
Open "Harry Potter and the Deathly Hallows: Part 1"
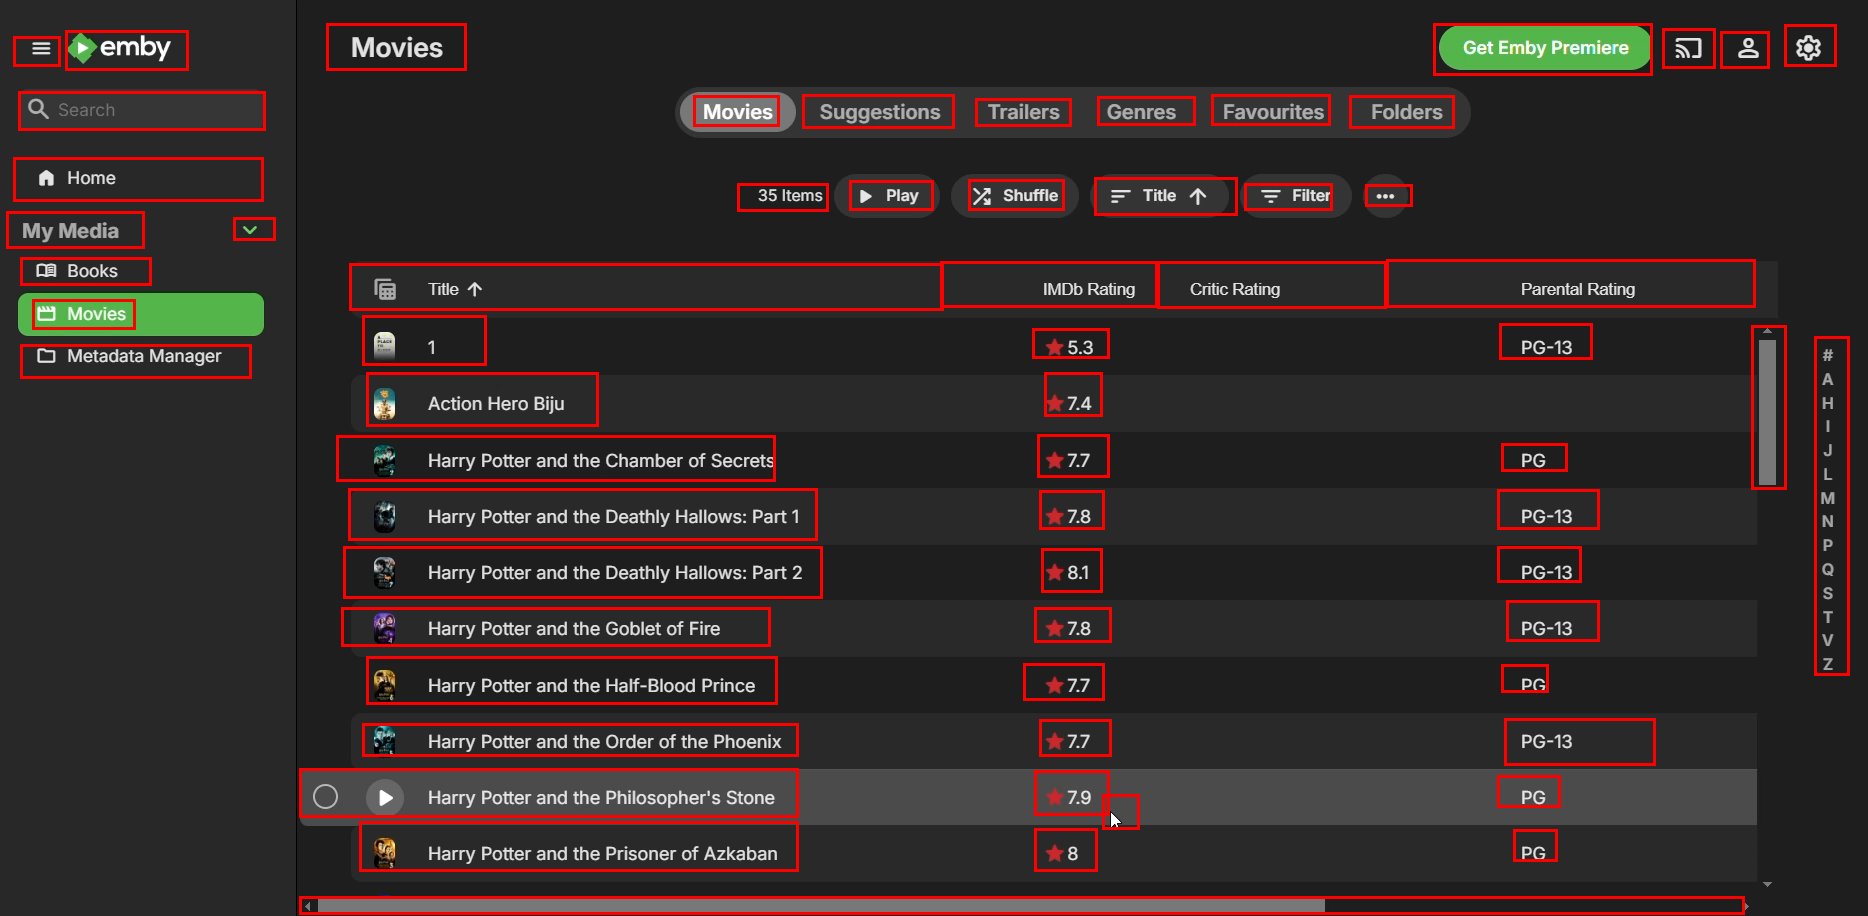pos(614,516)
